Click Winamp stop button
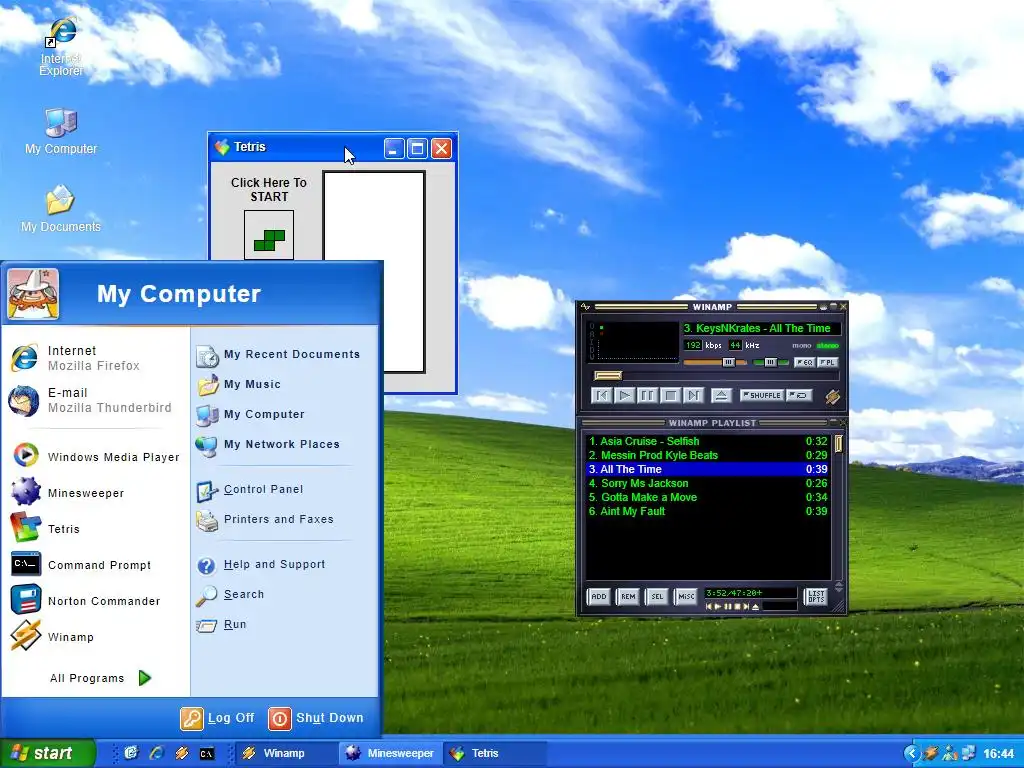Viewport: 1024px width, 768px height. tap(670, 395)
